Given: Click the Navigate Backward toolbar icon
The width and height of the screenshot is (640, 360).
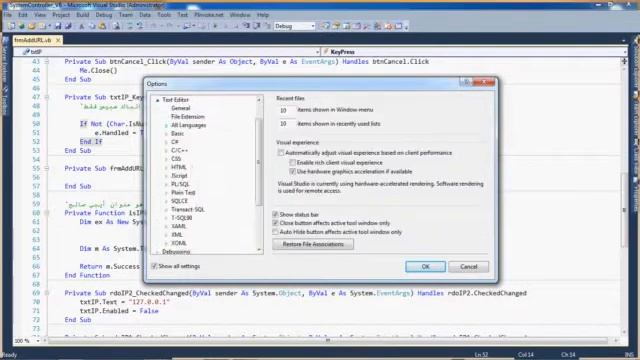Looking at the screenshot, I should tap(186, 26).
